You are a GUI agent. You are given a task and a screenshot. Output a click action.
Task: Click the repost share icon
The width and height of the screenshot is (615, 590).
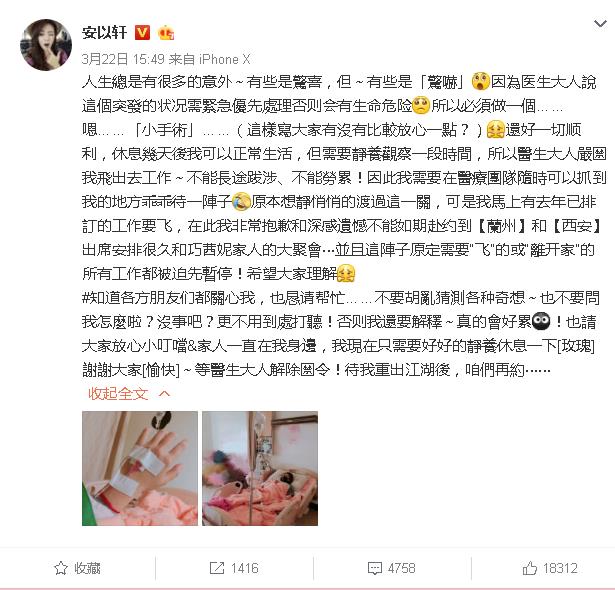pos(217,568)
